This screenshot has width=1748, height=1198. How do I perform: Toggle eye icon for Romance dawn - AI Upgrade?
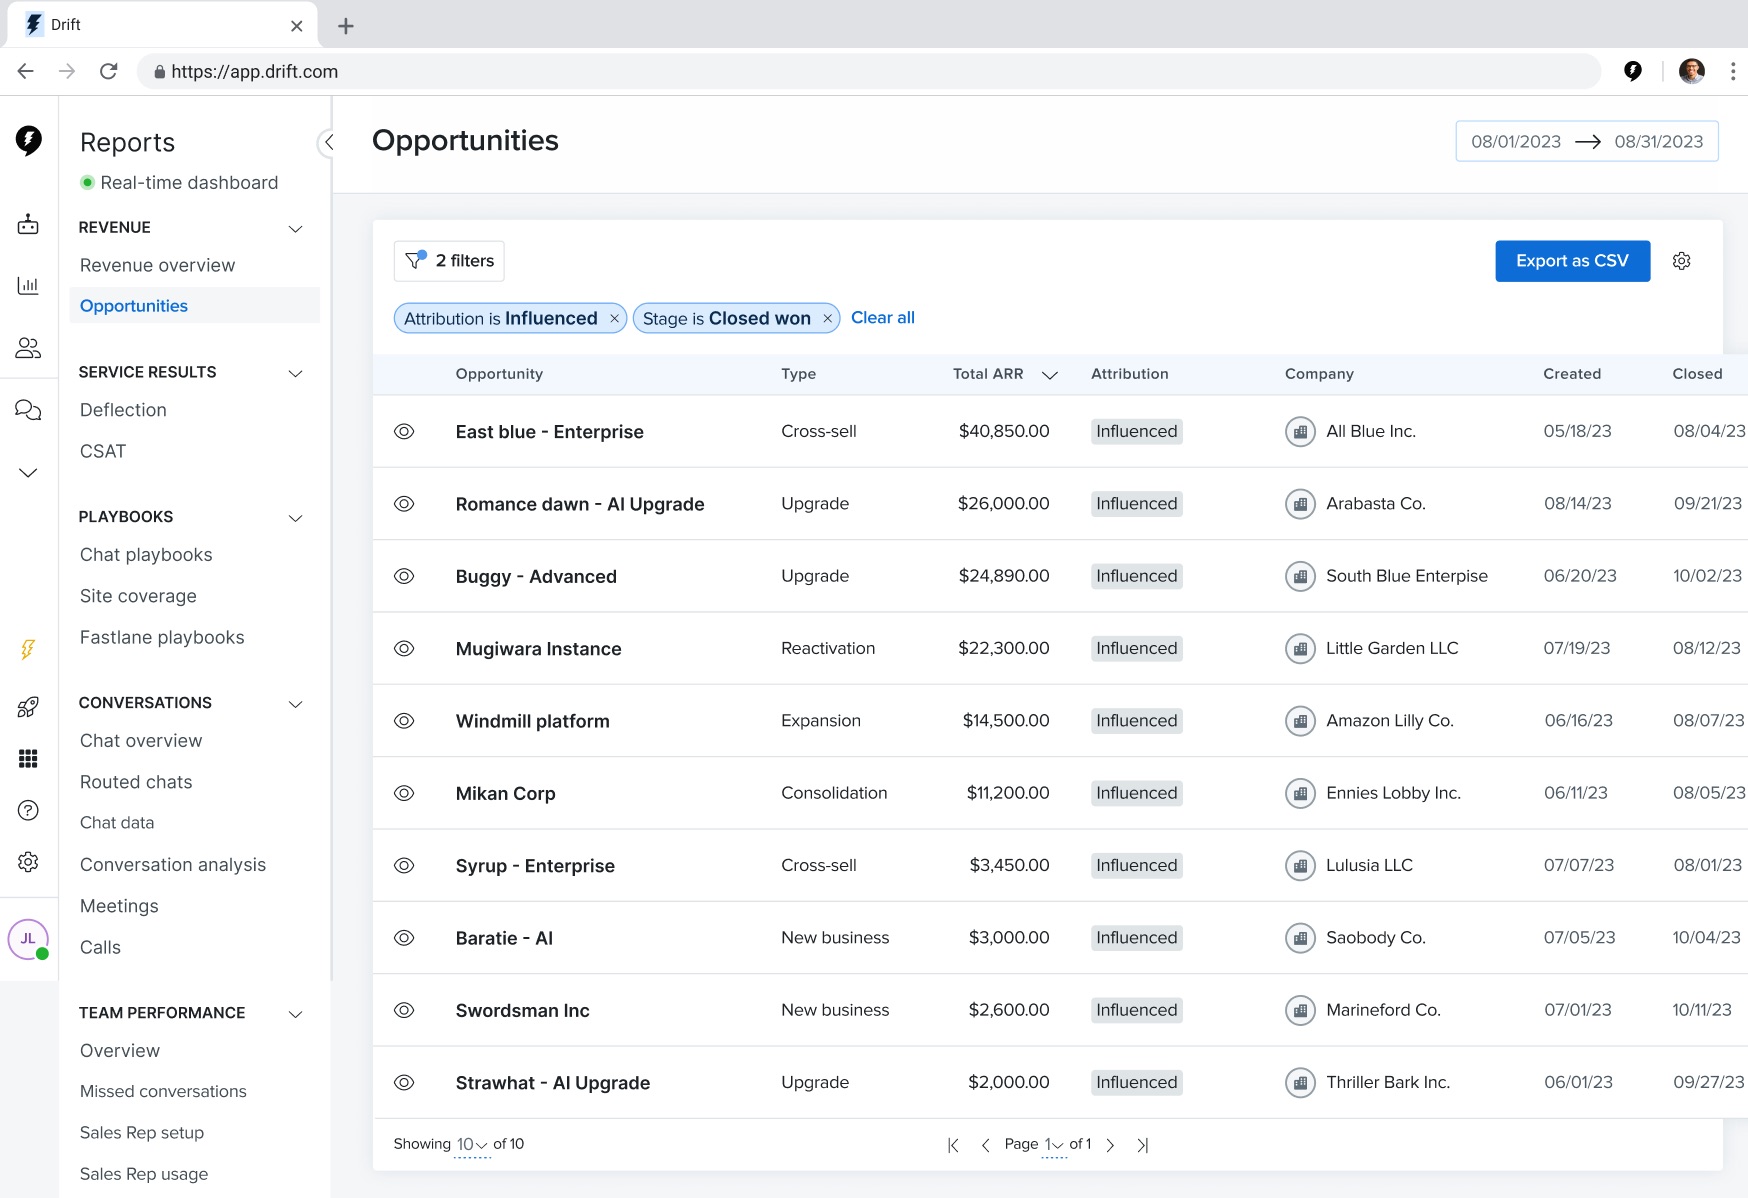click(404, 504)
